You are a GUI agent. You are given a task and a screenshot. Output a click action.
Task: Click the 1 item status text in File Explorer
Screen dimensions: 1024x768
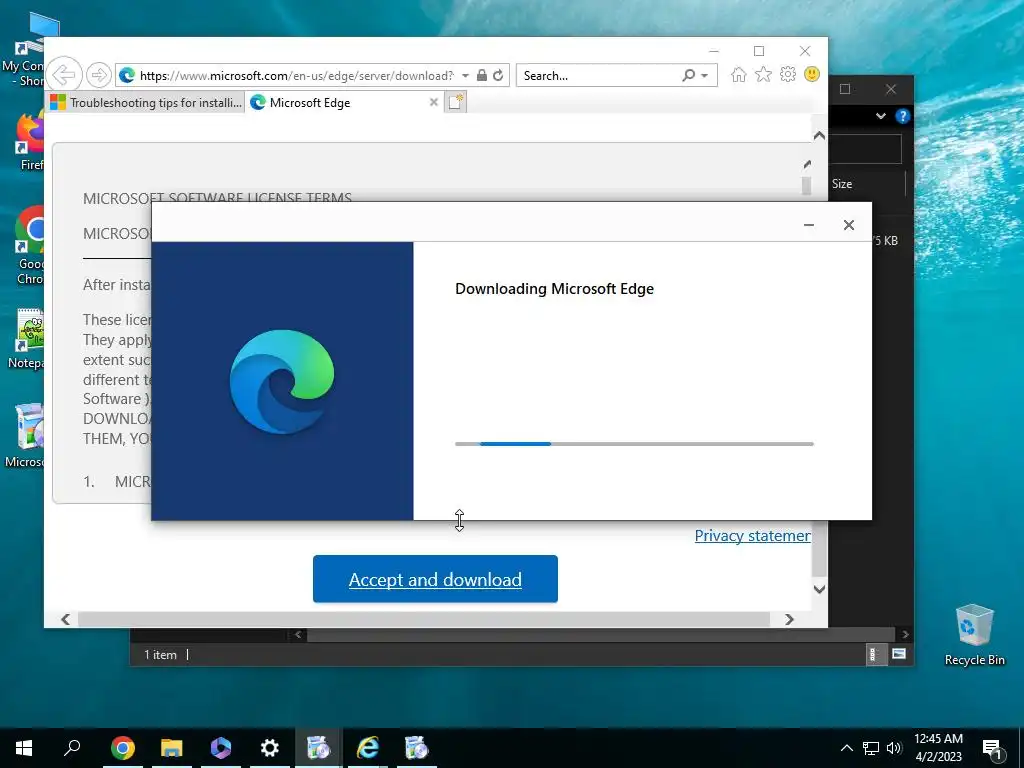pos(160,654)
